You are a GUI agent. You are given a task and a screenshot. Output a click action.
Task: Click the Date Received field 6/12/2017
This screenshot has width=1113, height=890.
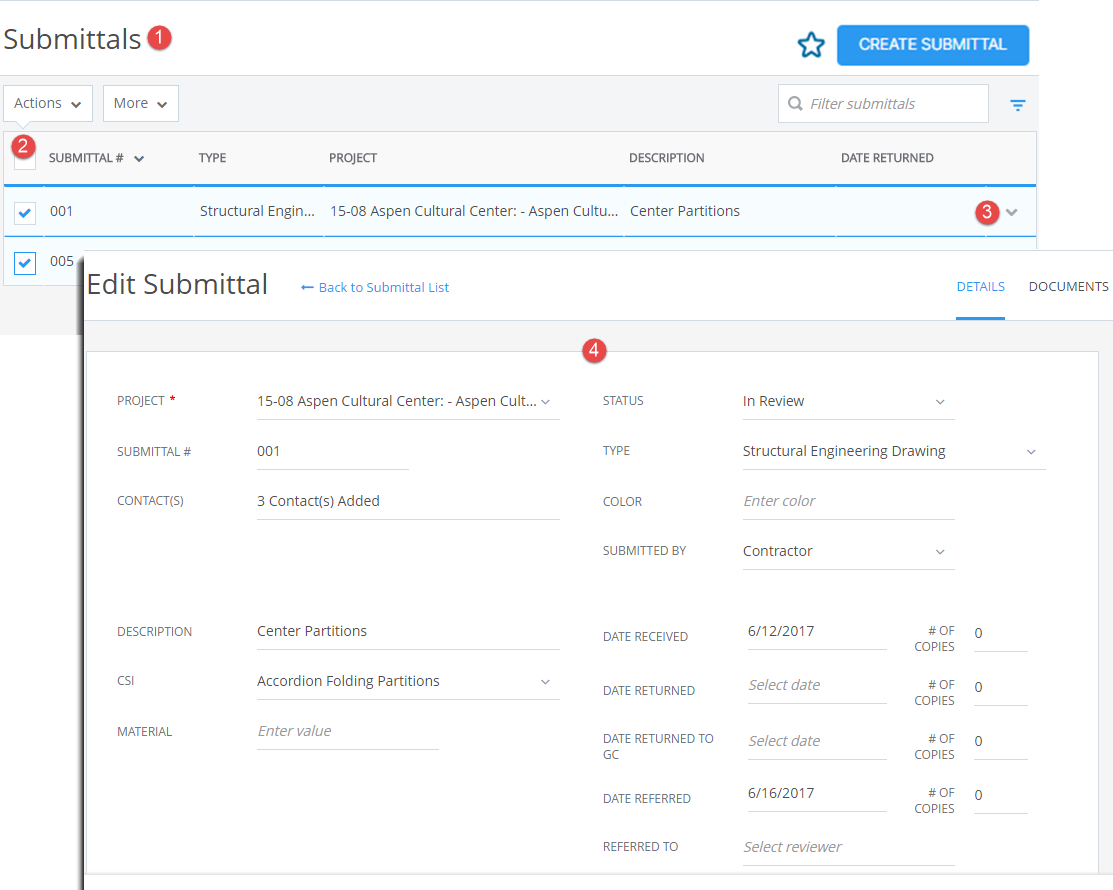coord(817,632)
